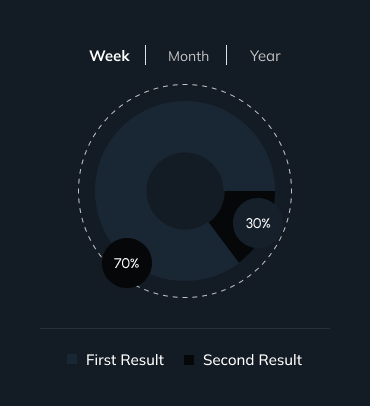
Task: Show yearly results in the chart
Action: point(265,56)
